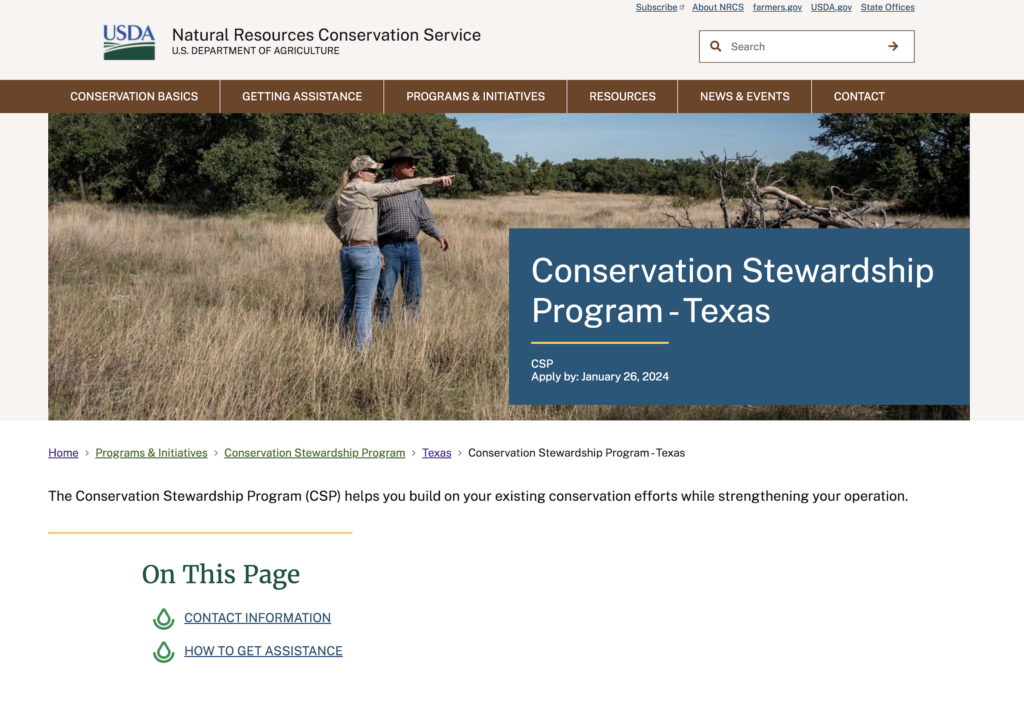Image resolution: width=1024 pixels, height=706 pixels.
Task: Click the external link icon next to Subscribe
Action: pyautogui.click(x=682, y=6)
